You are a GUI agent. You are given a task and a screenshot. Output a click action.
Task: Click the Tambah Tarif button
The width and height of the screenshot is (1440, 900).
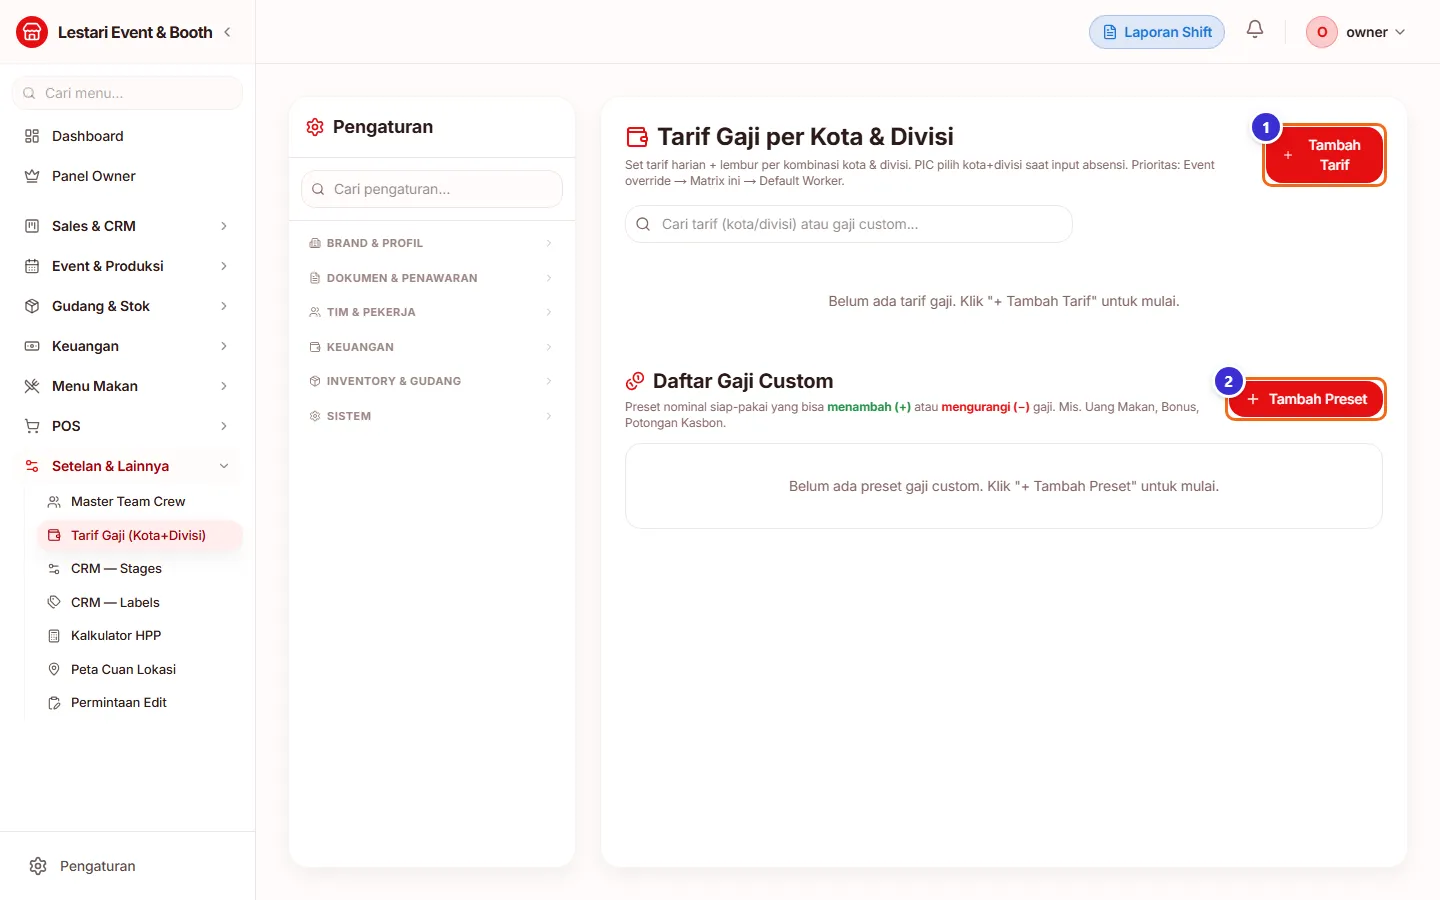pyautogui.click(x=1324, y=155)
